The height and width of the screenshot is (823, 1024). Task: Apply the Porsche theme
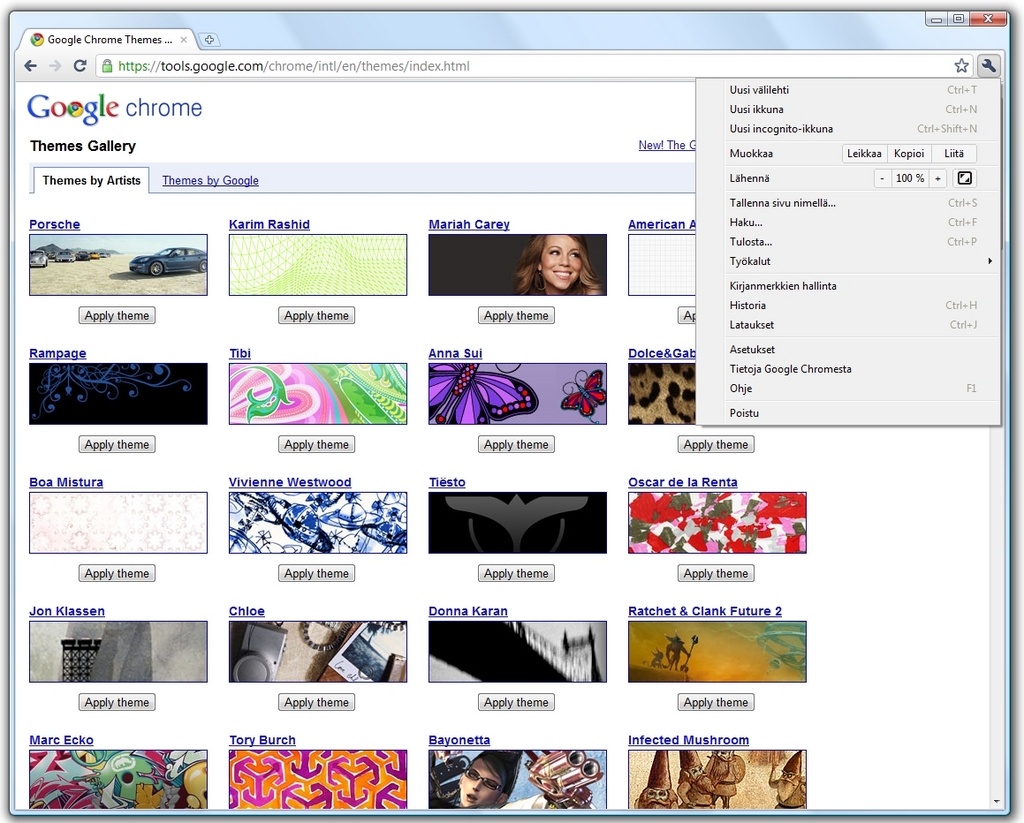tap(117, 316)
